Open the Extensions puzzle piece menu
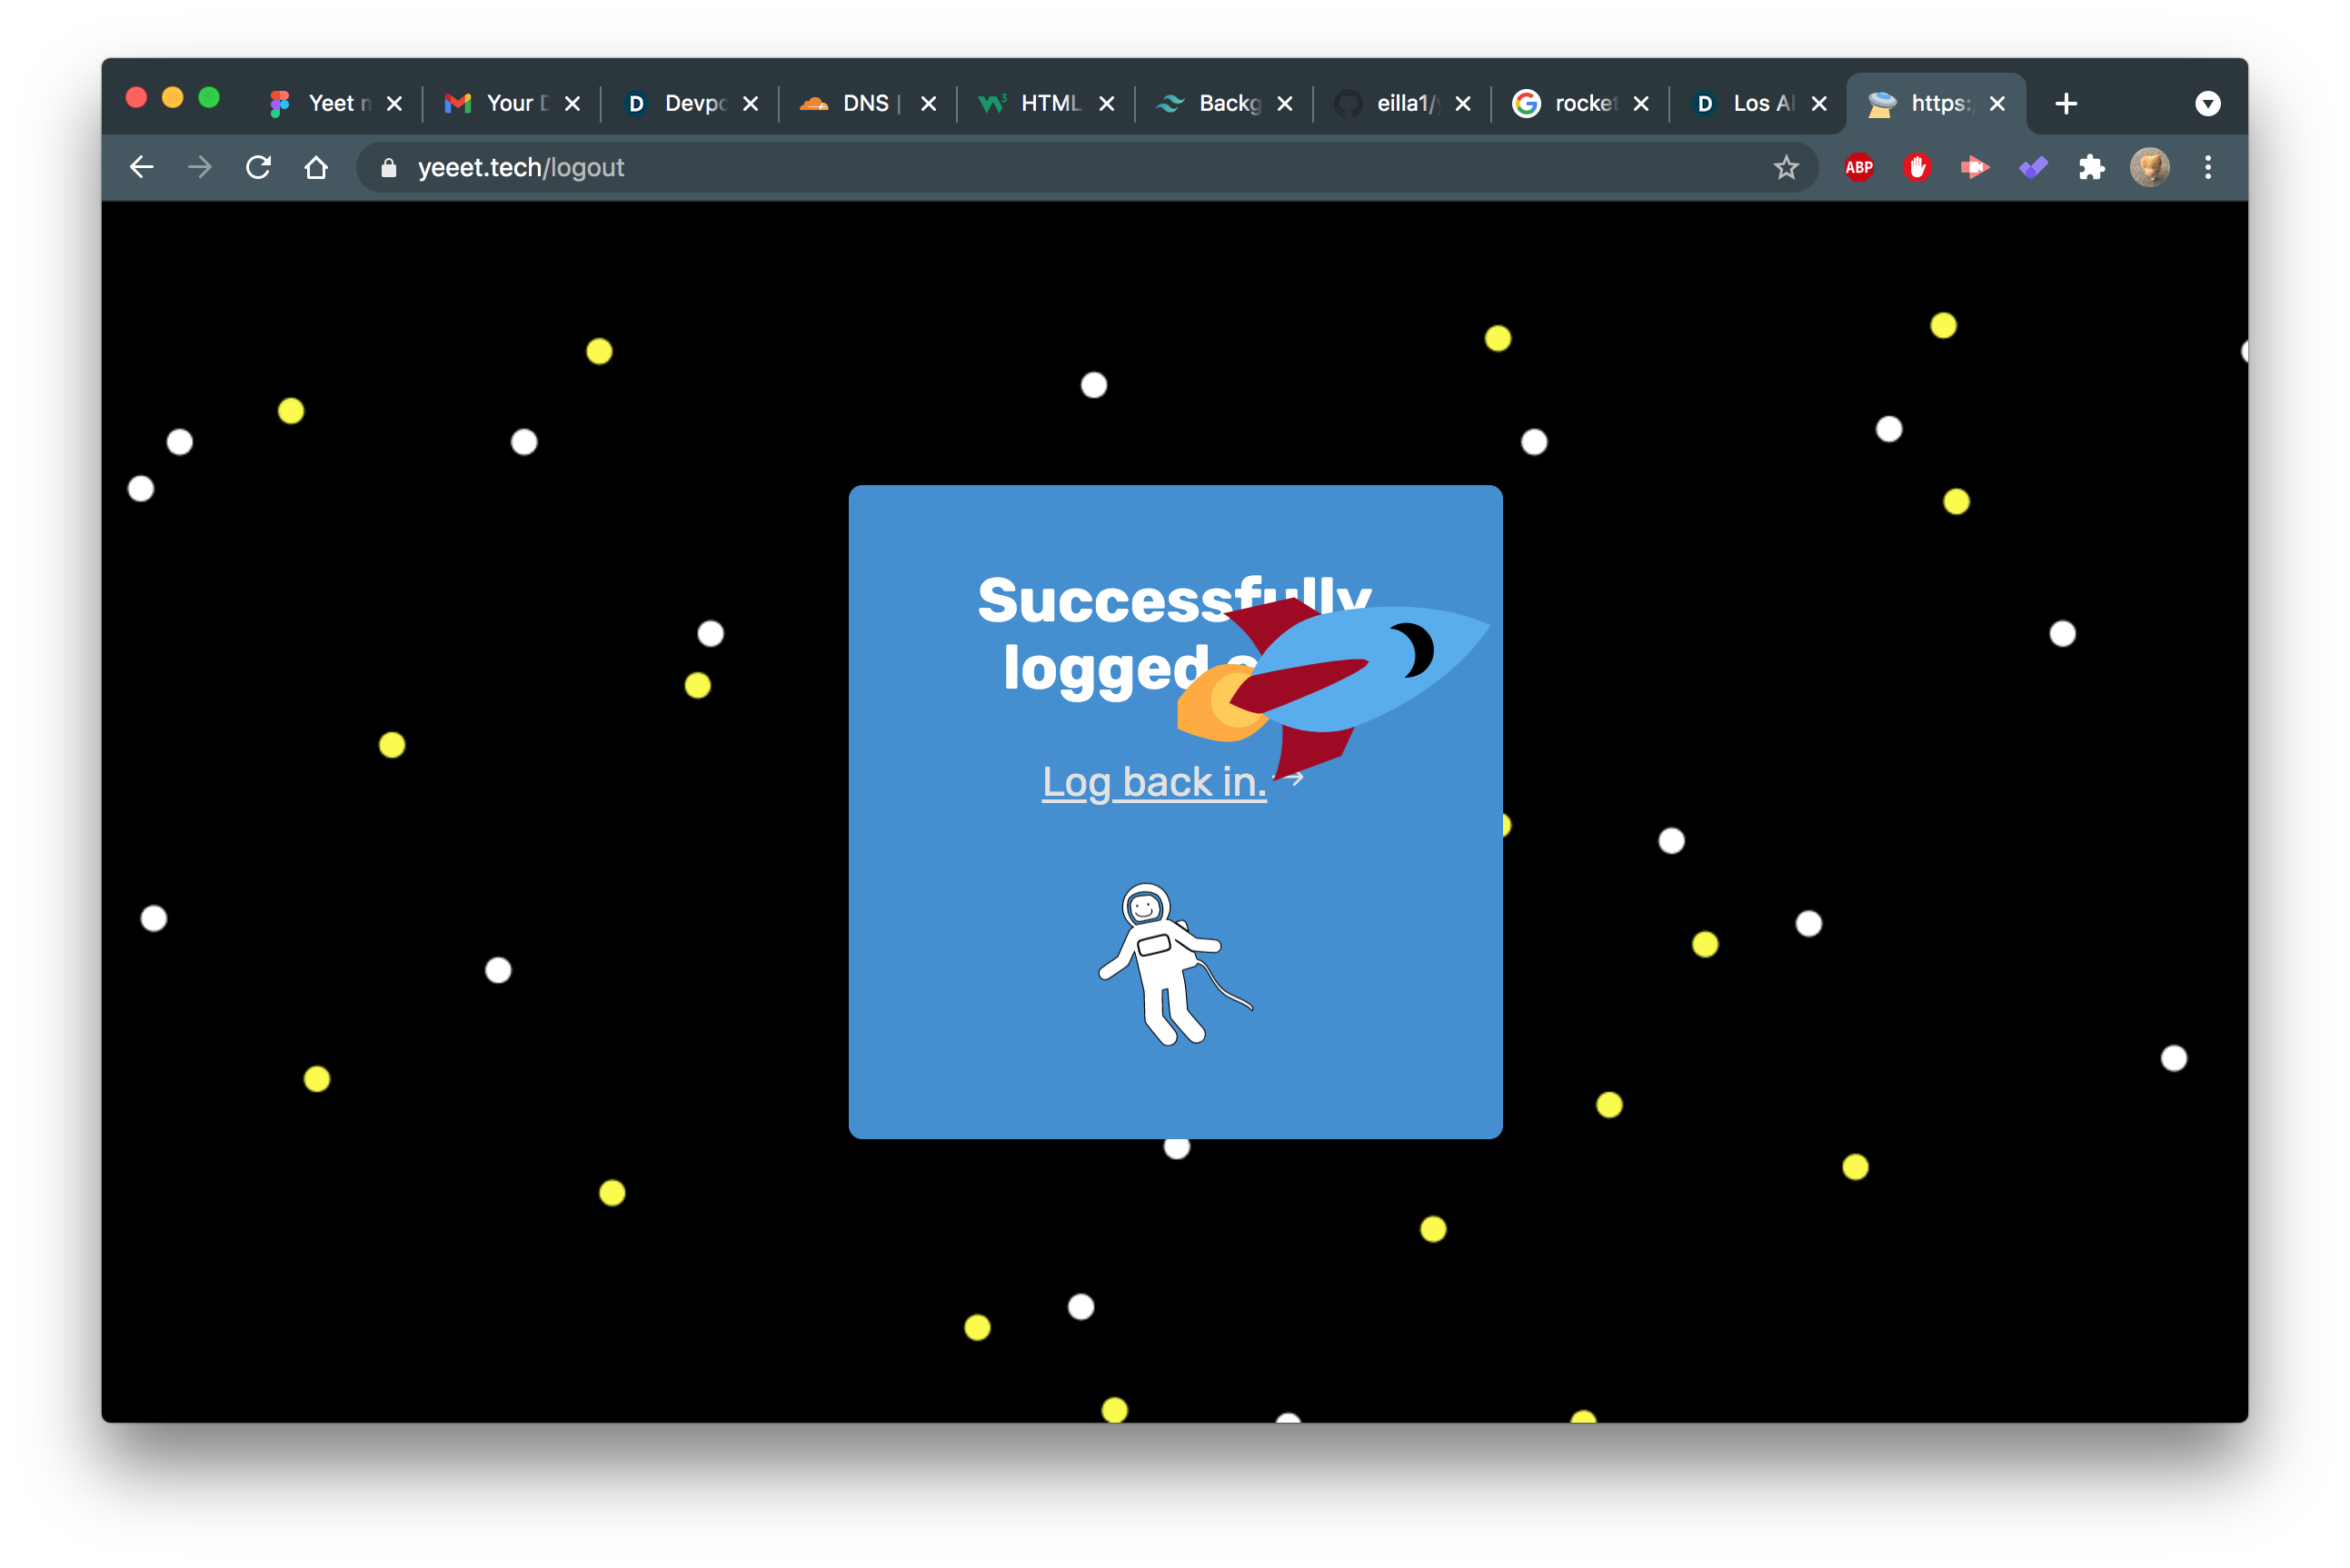Viewport: 2350px width, 1568px height. [2091, 167]
